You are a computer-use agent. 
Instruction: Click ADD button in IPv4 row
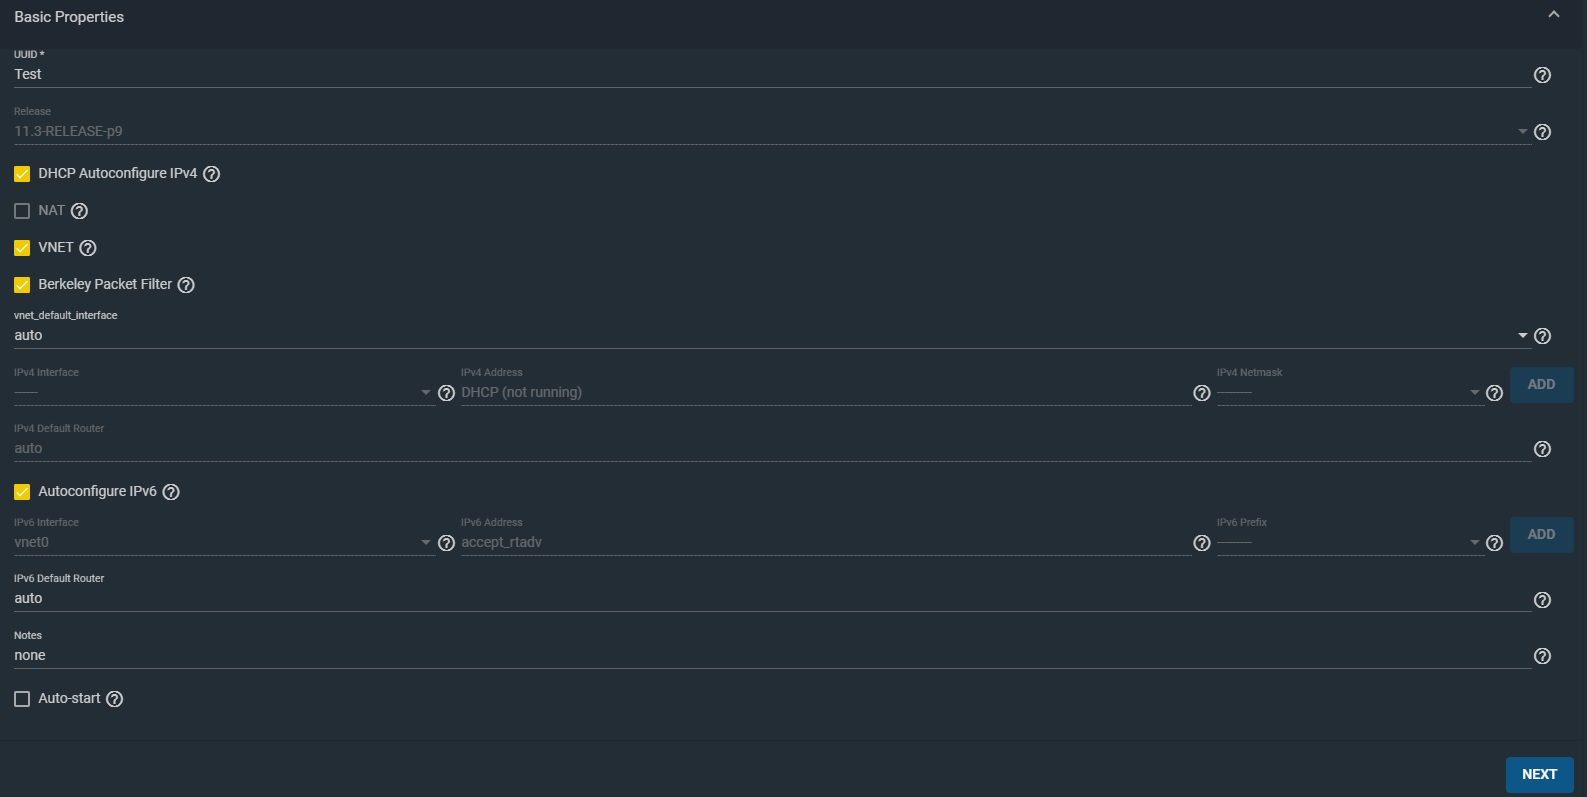[x=1541, y=384]
